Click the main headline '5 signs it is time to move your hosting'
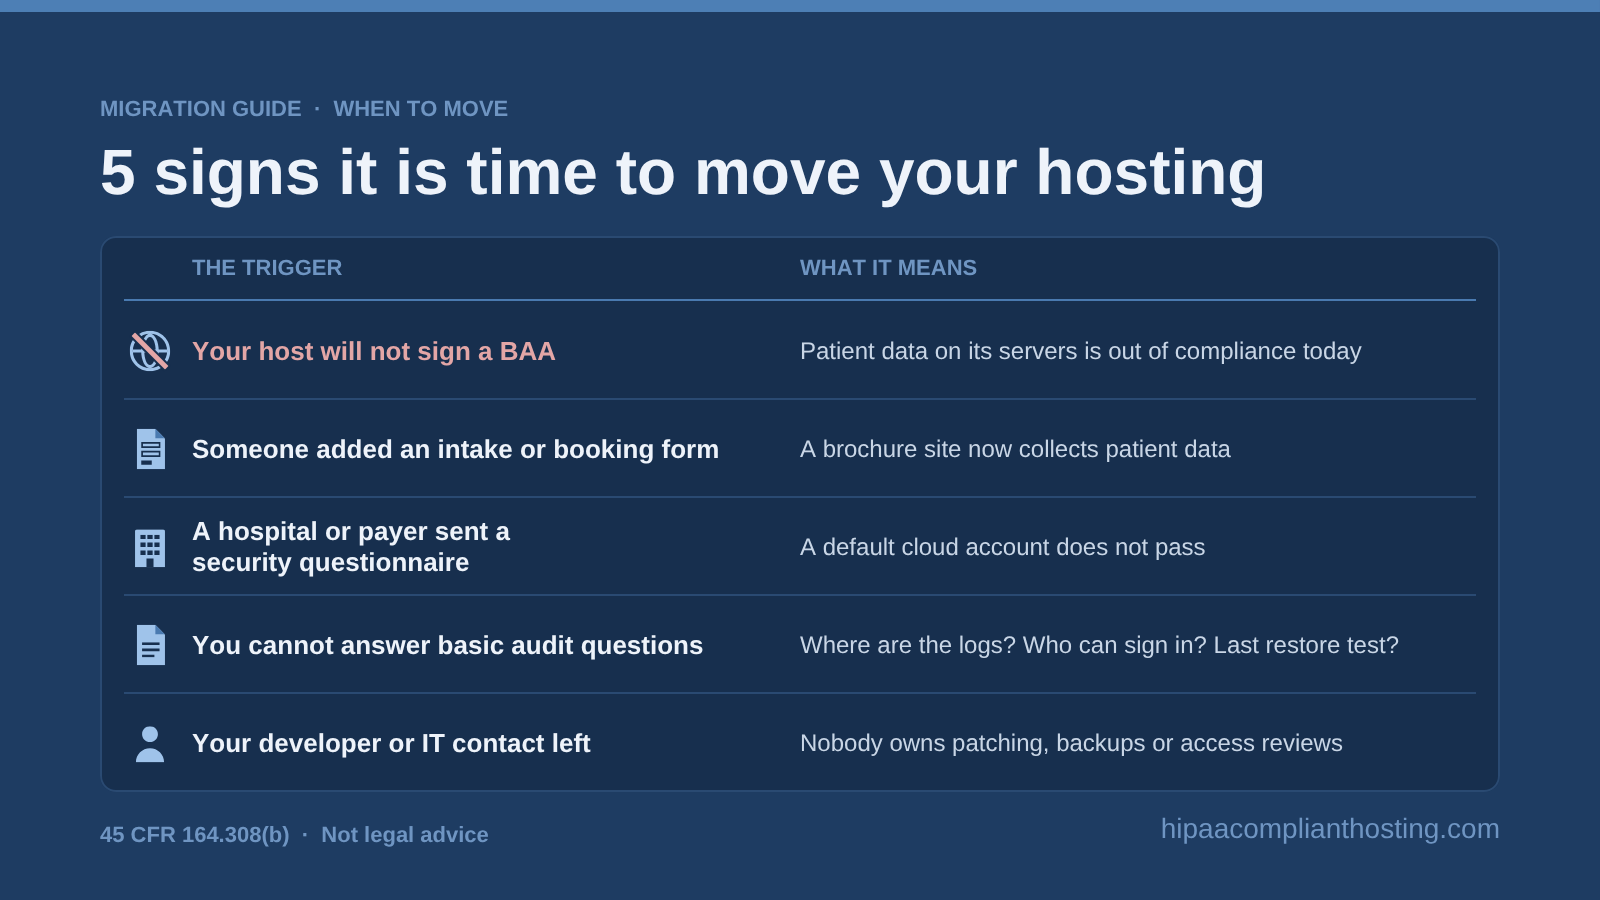 pos(683,173)
